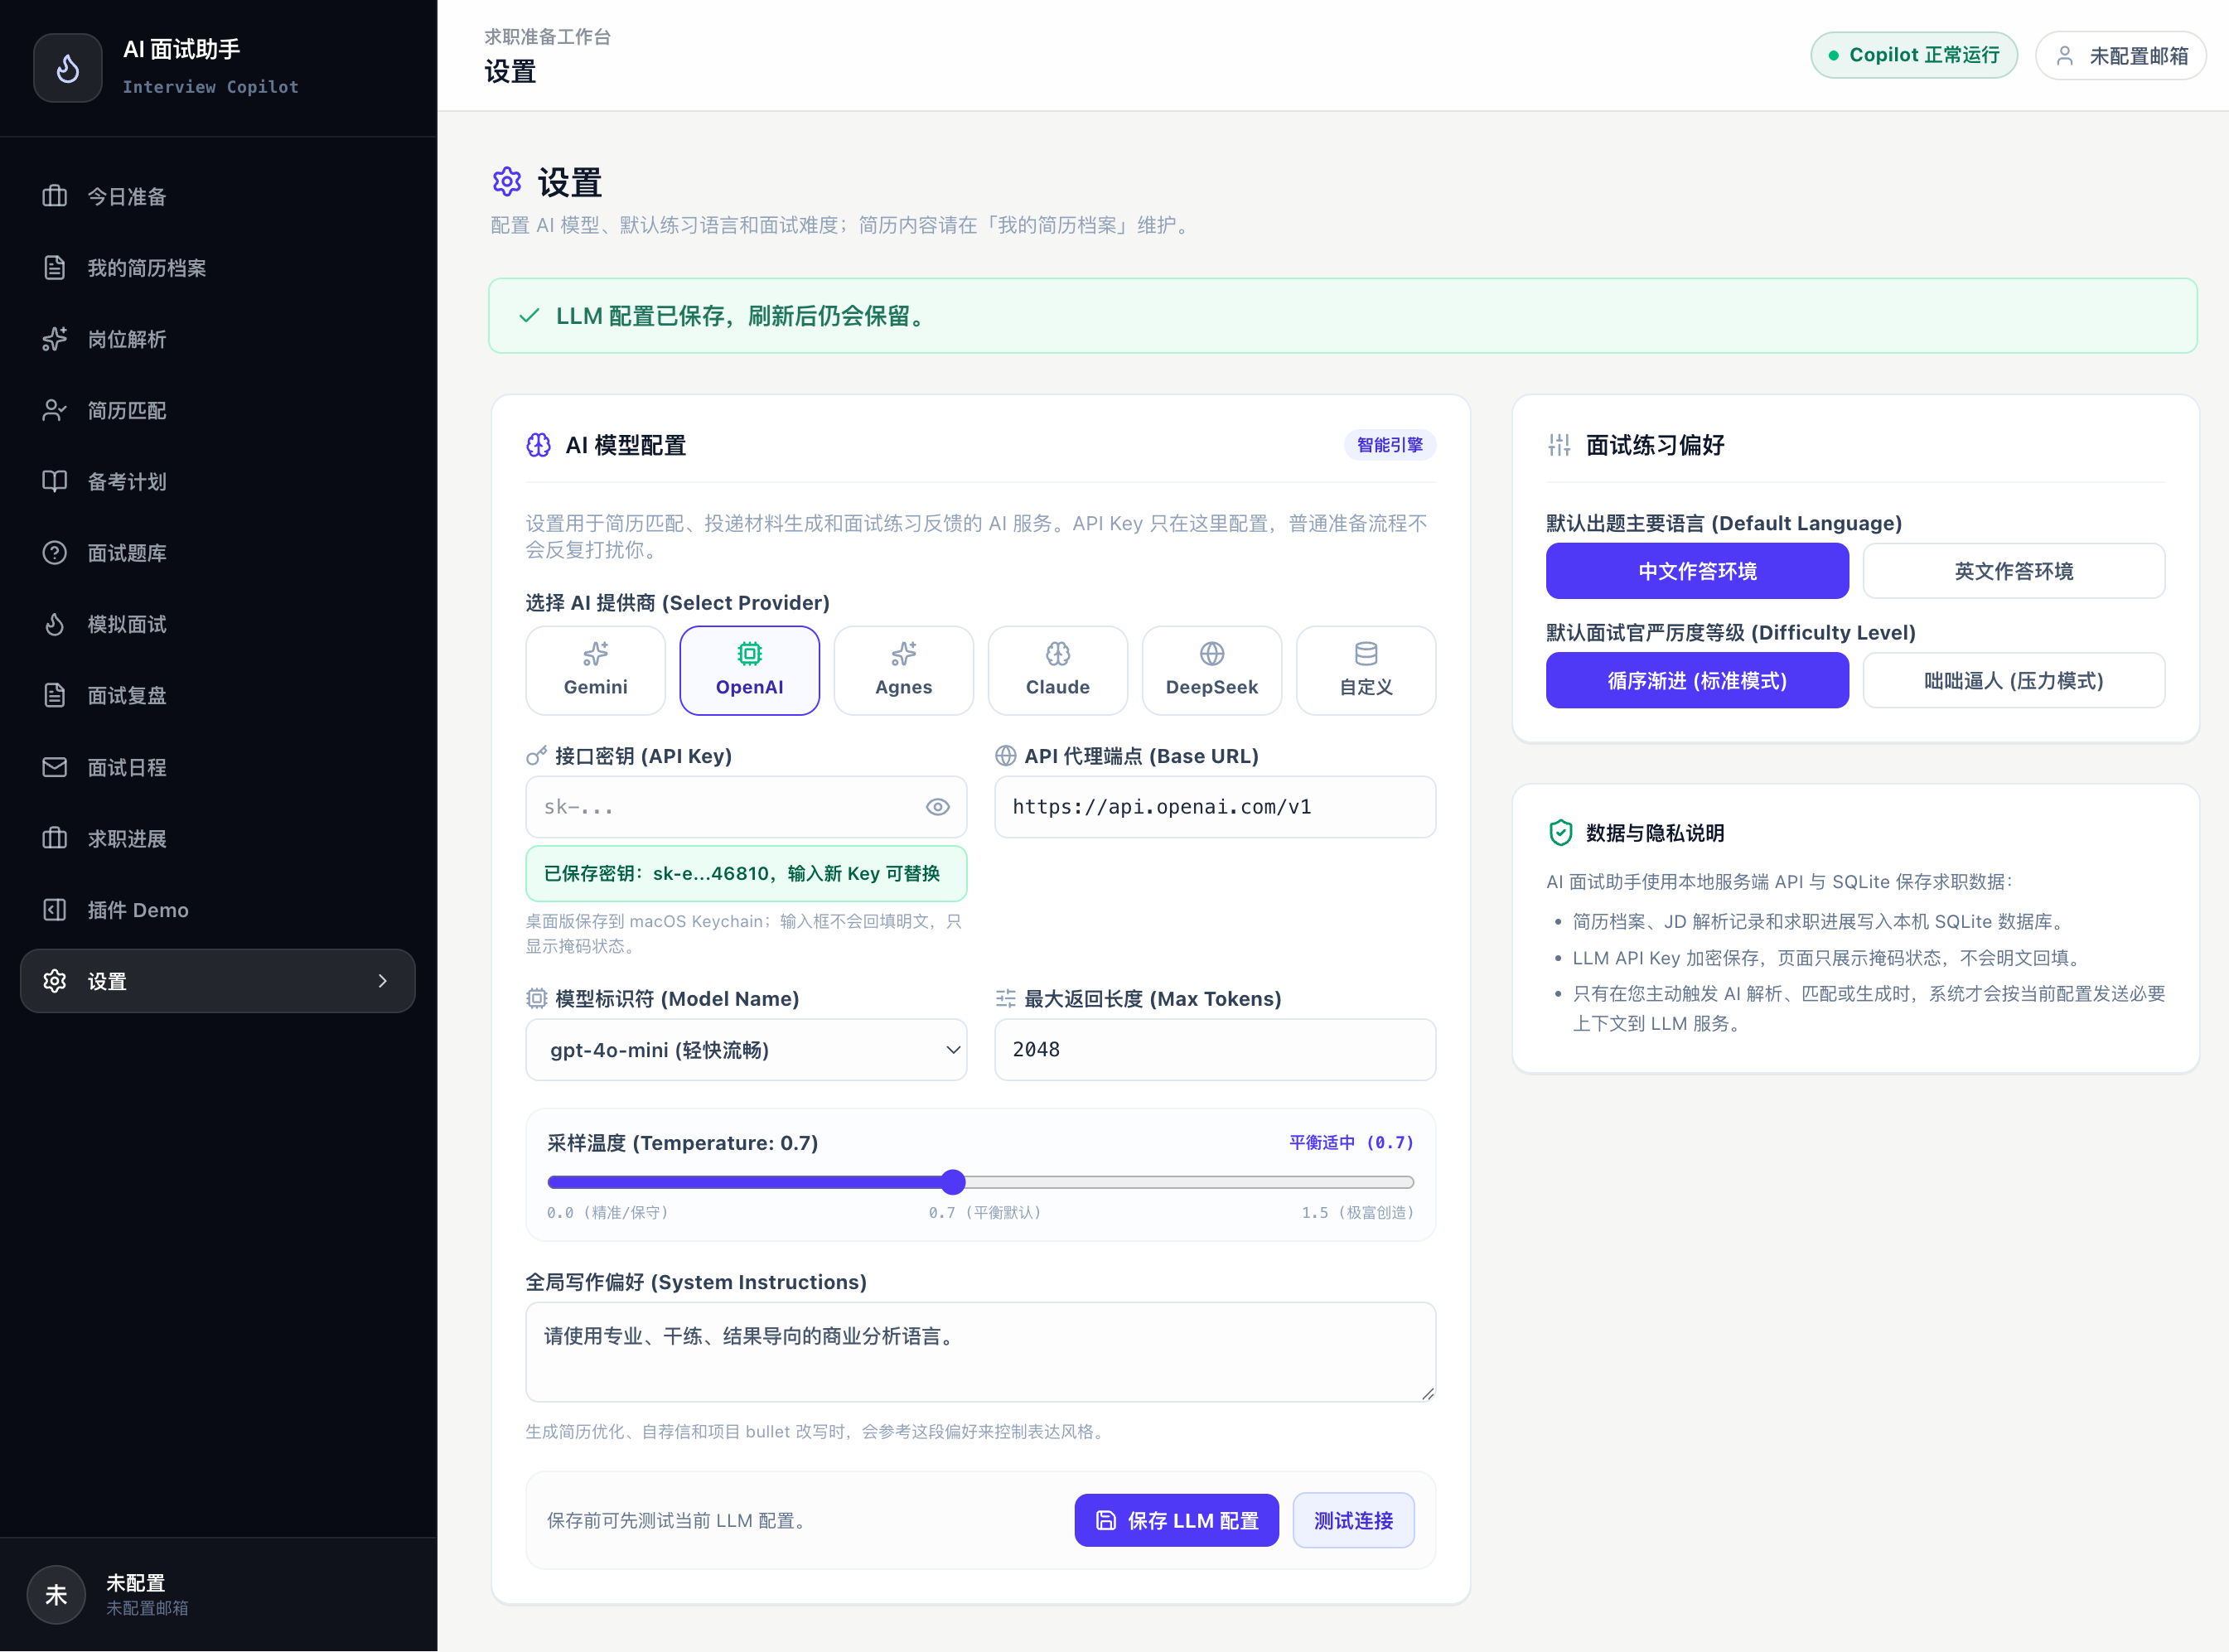Viewport: 2229px width, 1652px height.
Task: Click the question-mark icon beside 面试题库
Action: [x=55, y=553]
